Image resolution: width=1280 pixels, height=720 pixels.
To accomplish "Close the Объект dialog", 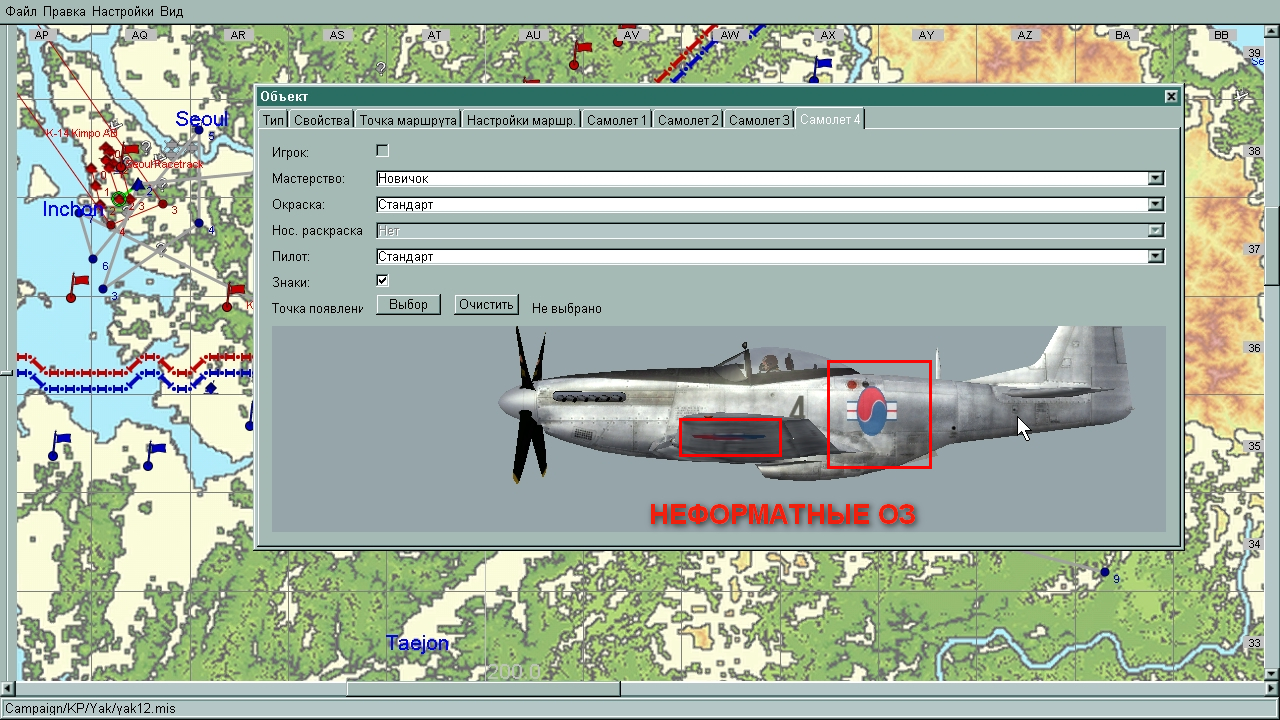I will point(1171,96).
